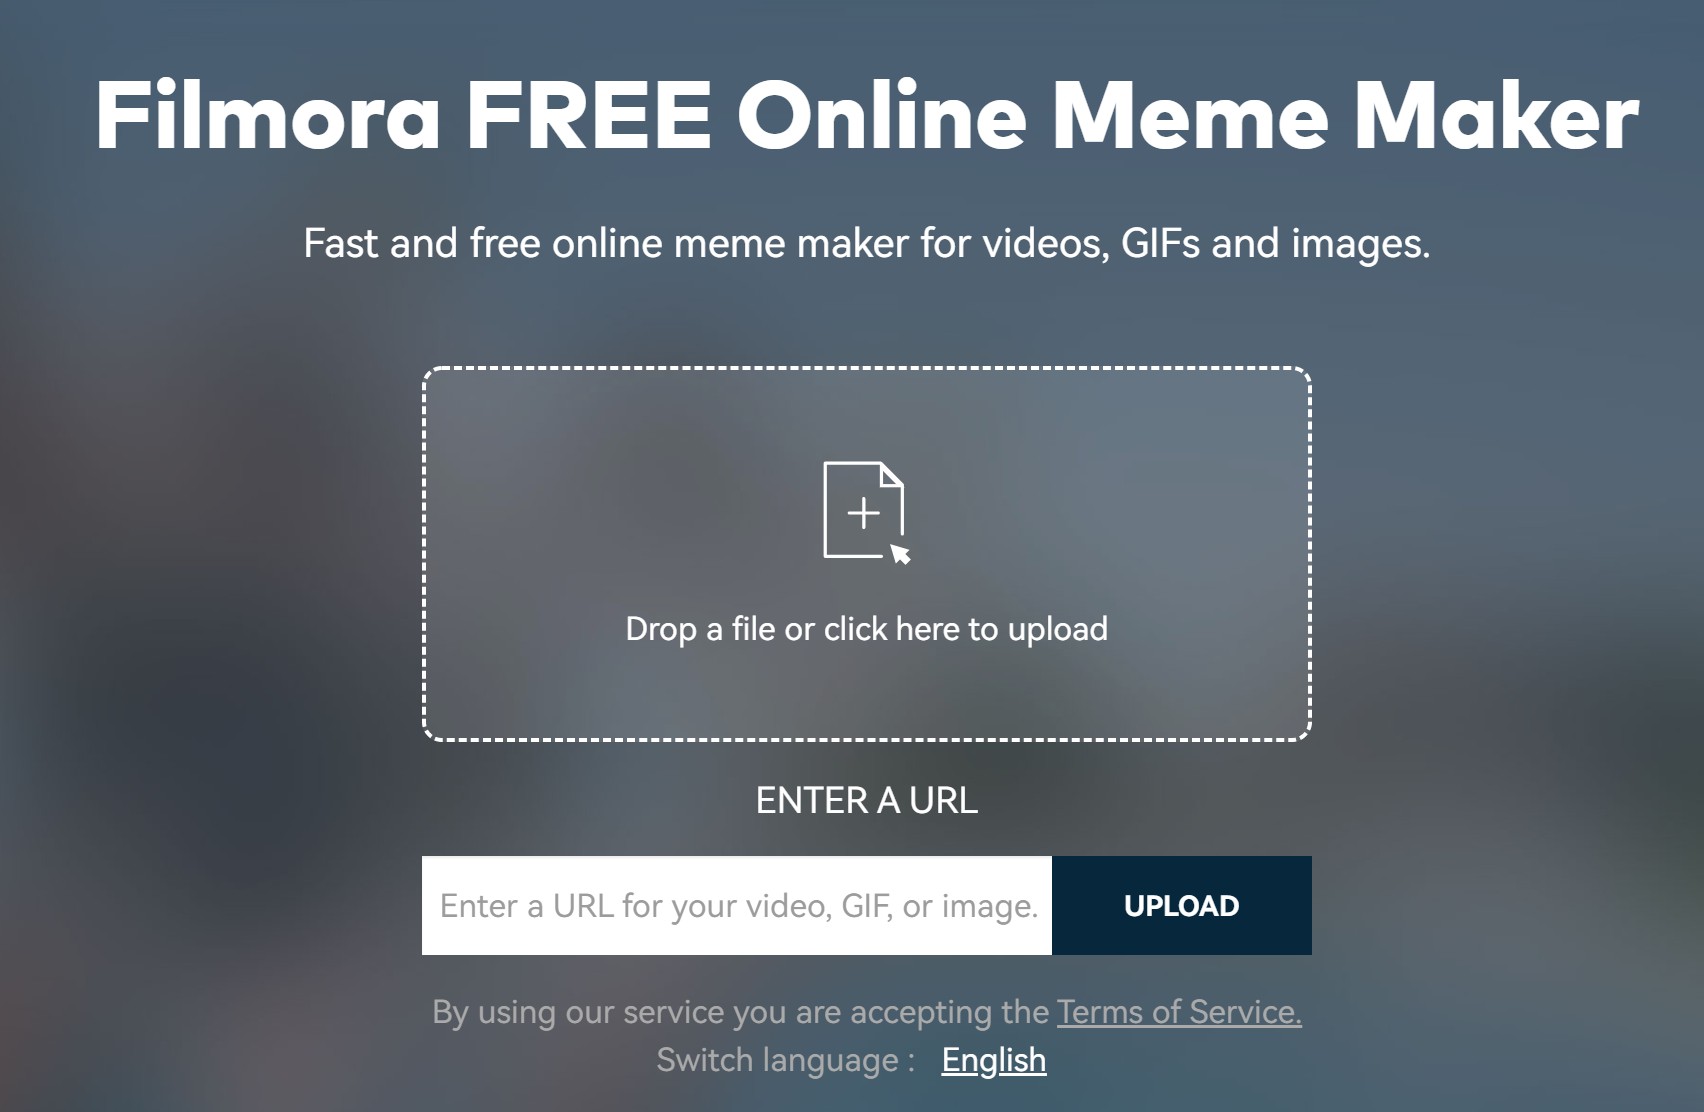Viewport: 1704px width, 1112px height.
Task: Click the "Meme Maker" words in the title
Action: coord(1345,115)
